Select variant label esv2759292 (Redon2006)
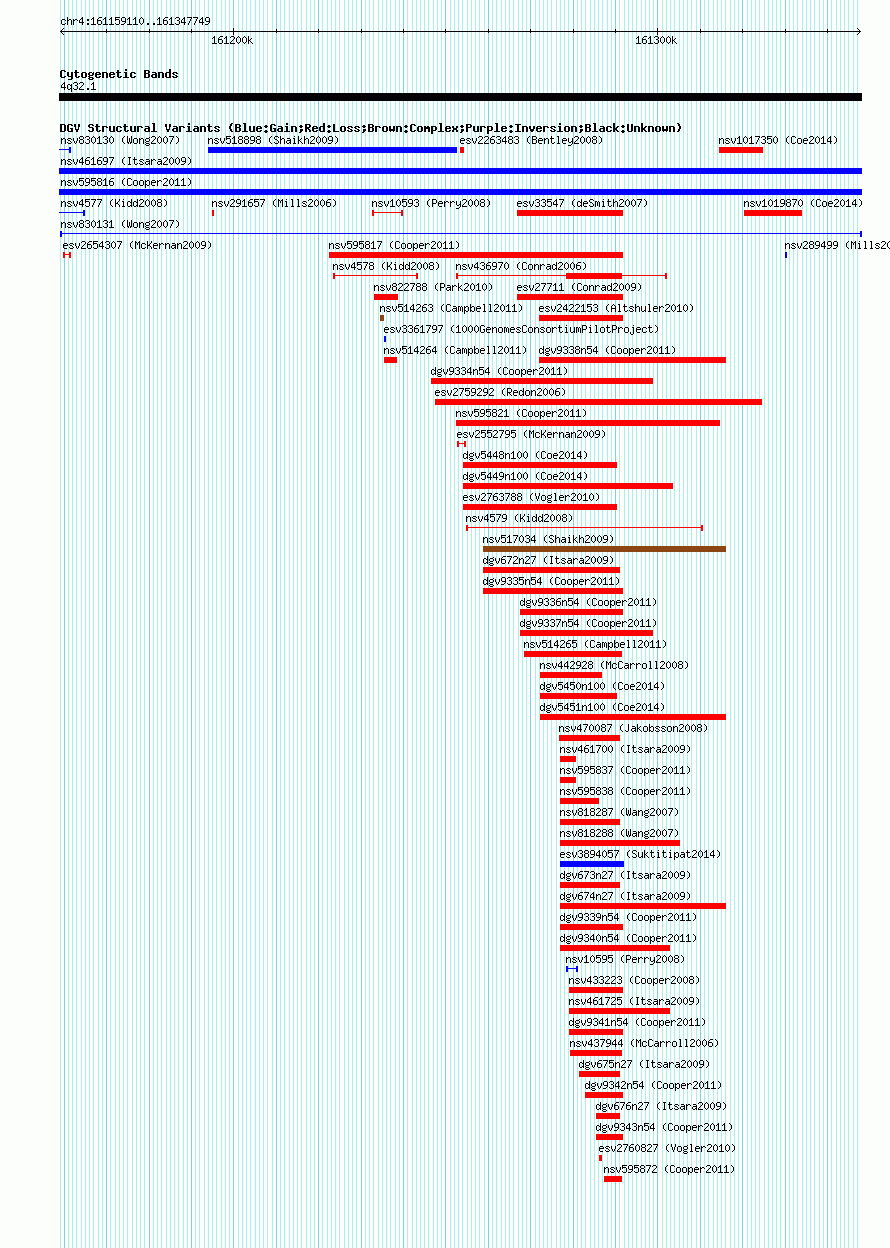This screenshot has width=890, height=1248. [499, 392]
